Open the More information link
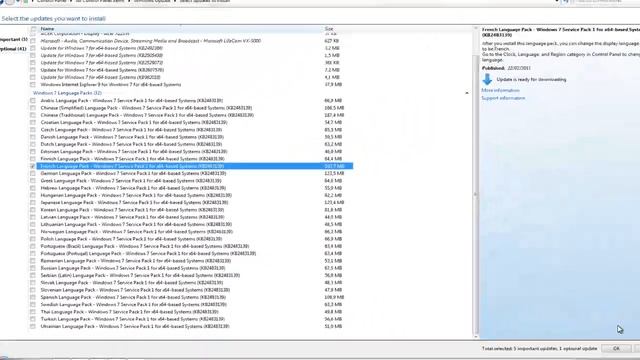Screen dimensions: 640x360 click(500, 90)
